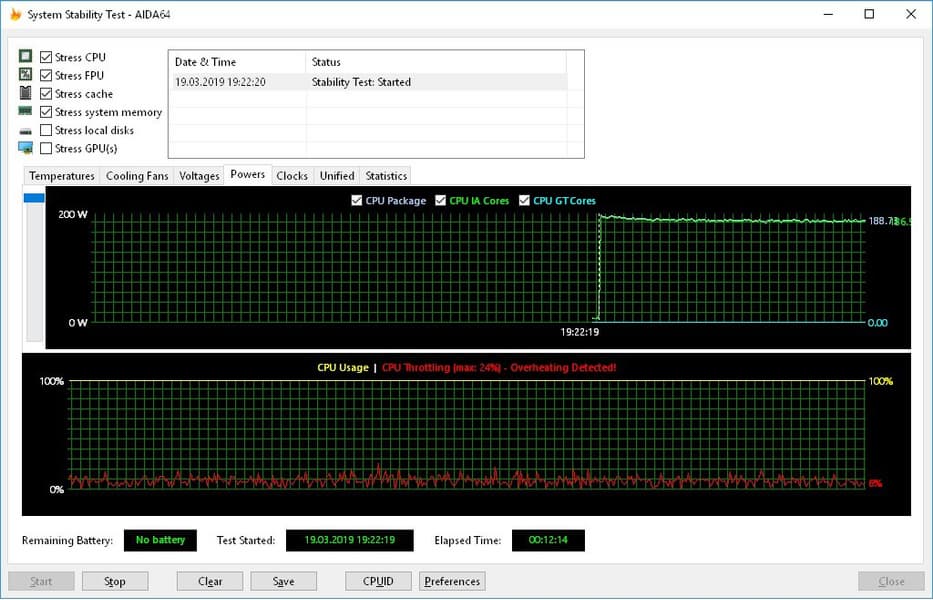
Task: Click the 188.7 power reading value
Action: pyautogui.click(x=881, y=221)
